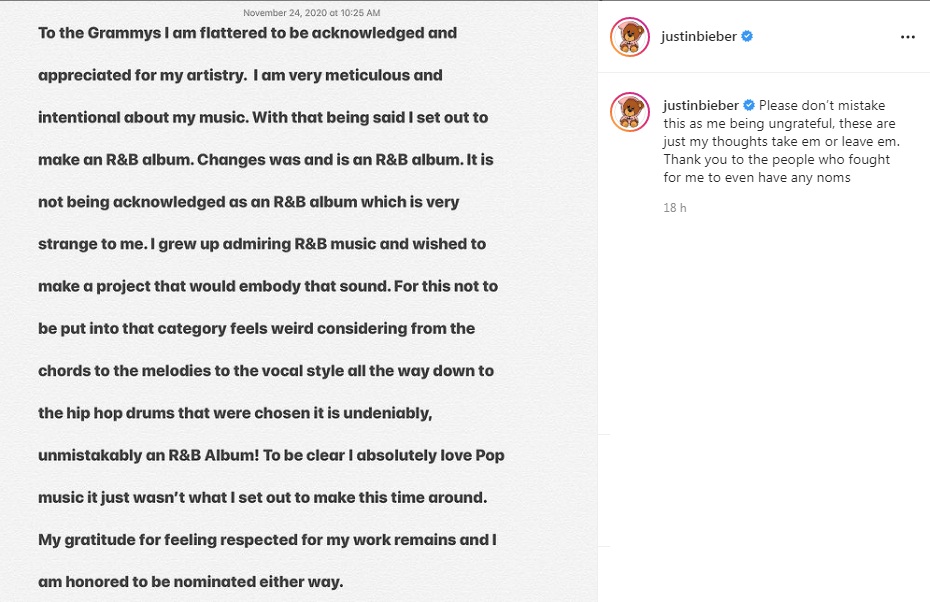Click the teddy bear avatar beside the caption

point(630,112)
